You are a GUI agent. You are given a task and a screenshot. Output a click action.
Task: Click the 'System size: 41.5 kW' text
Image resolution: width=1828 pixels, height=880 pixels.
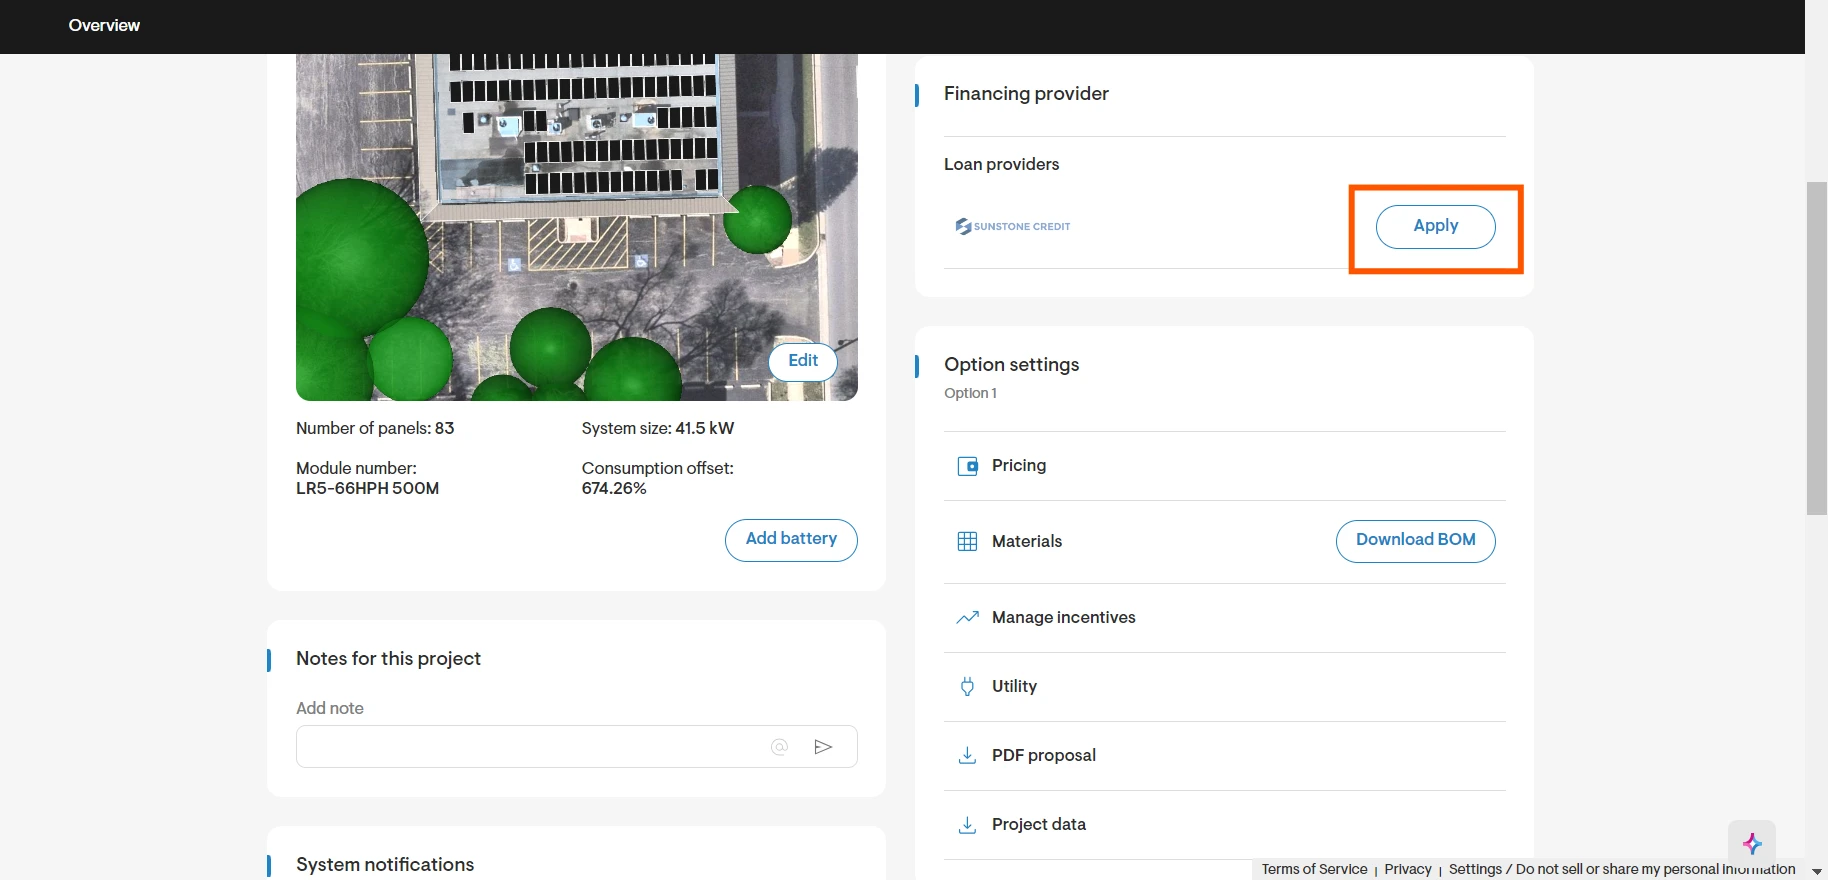coord(658,428)
